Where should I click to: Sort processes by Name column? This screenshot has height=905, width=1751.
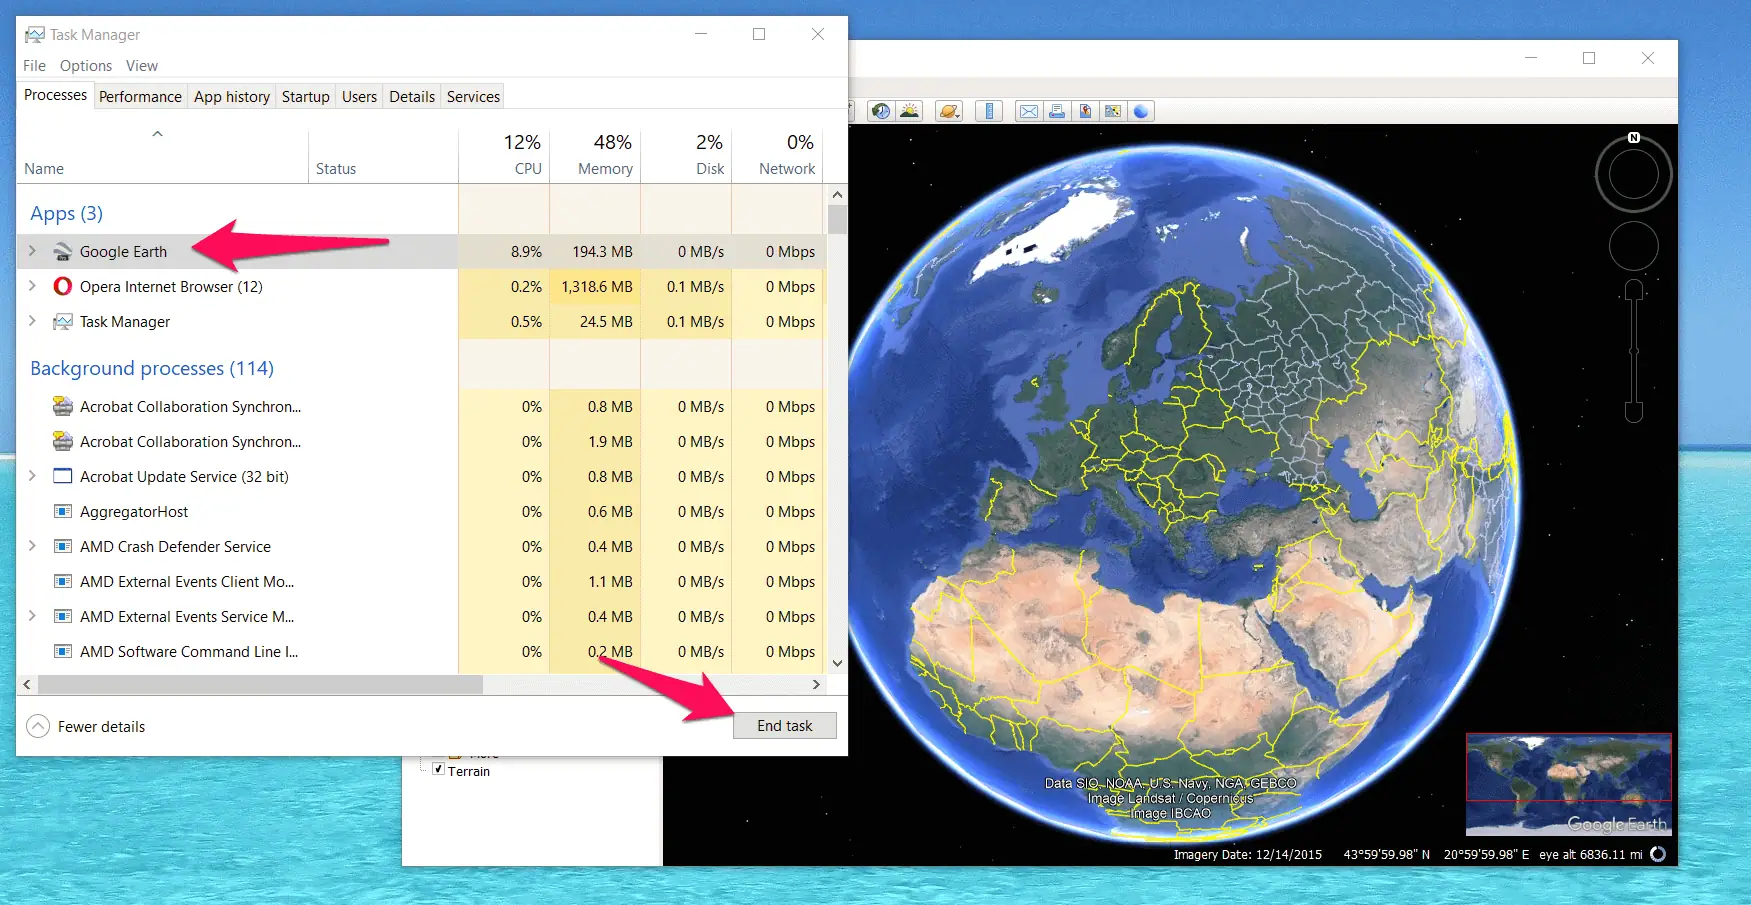[x=162, y=154]
